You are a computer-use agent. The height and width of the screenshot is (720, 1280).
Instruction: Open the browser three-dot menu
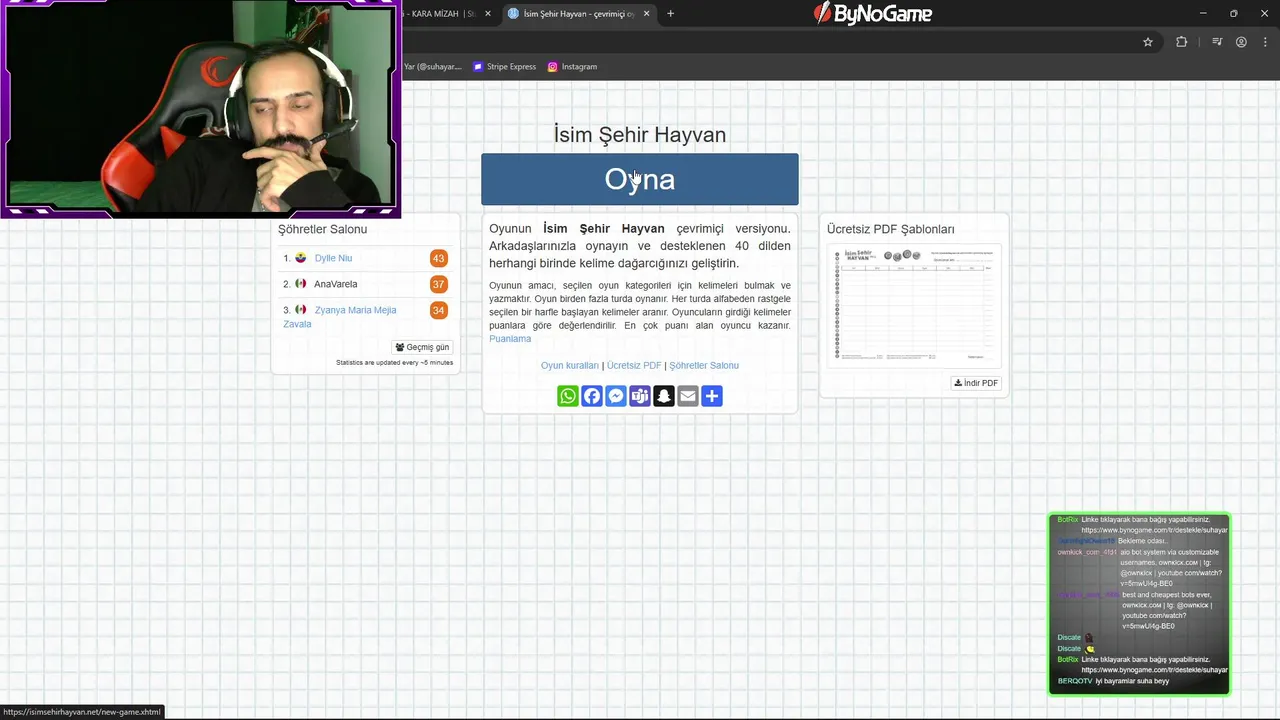click(1265, 42)
